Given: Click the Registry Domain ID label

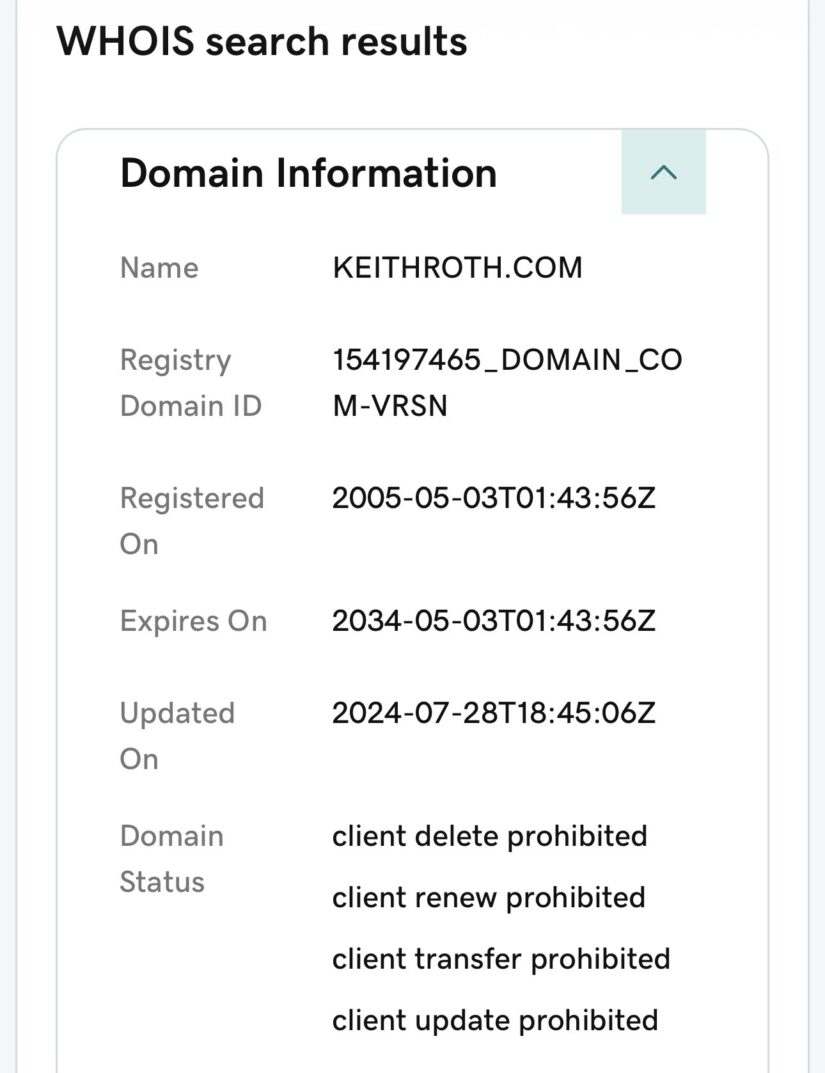Looking at the screenshot, I should (x=190, y=382).
